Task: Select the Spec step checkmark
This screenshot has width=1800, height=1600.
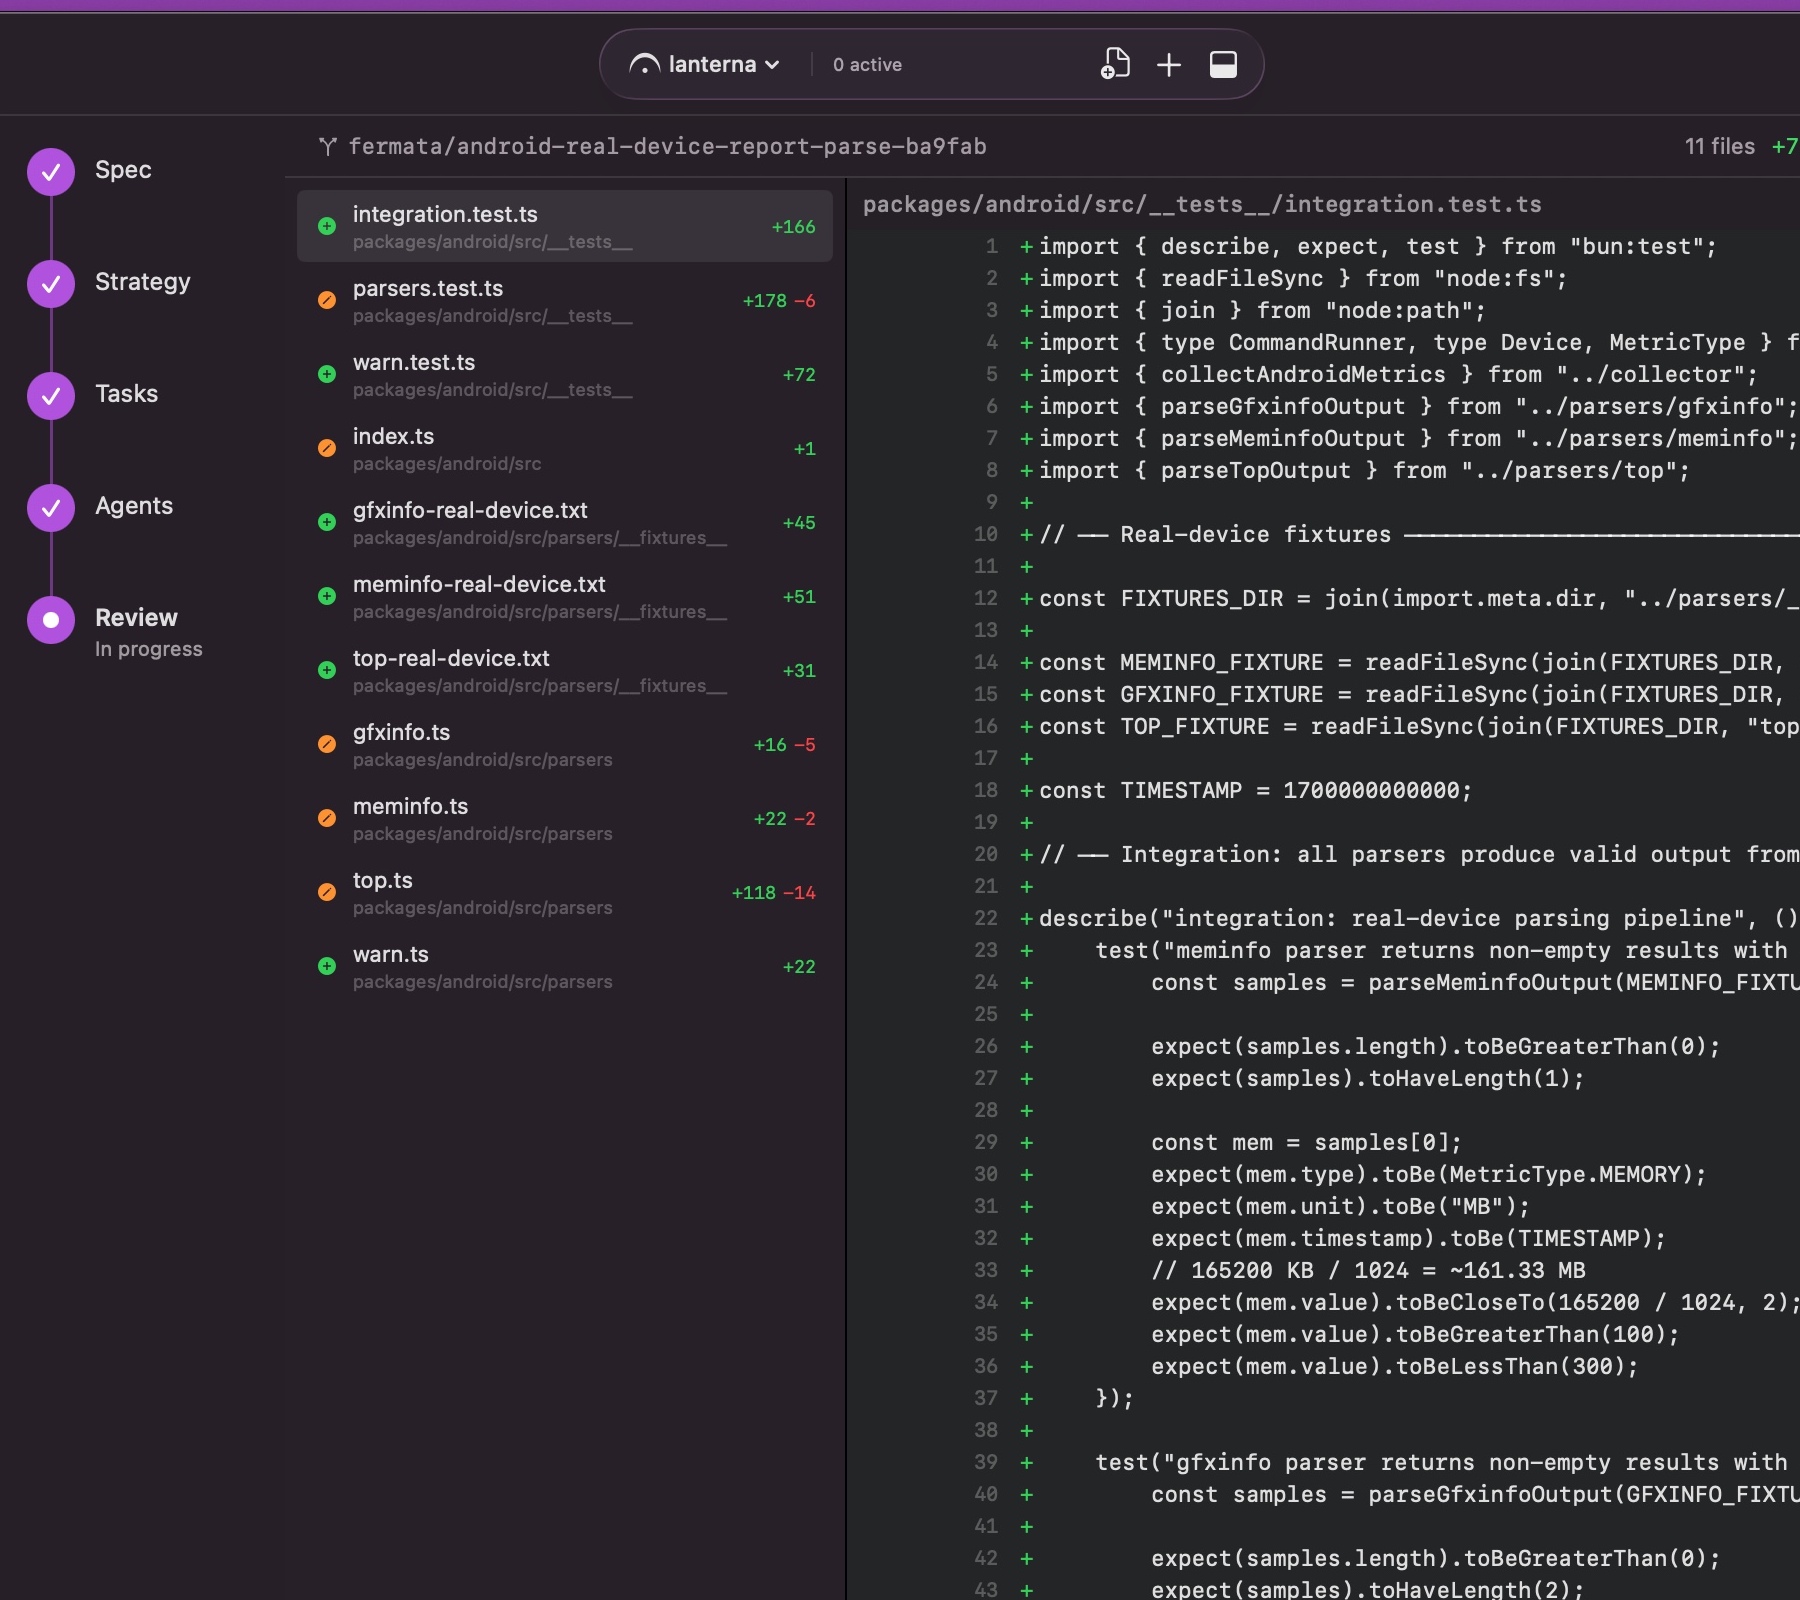Action: coord(51,172)
